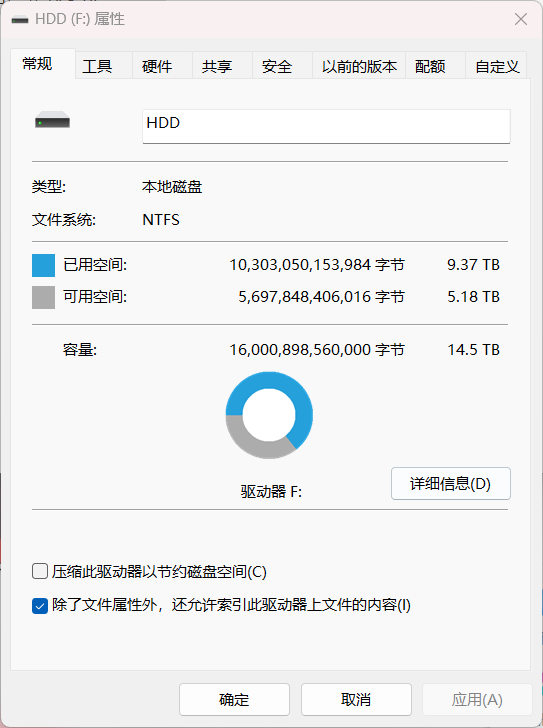Screen dimensions: 543x728
Task: Open the 硬件 tab
Action: click(x=157, y=66)
